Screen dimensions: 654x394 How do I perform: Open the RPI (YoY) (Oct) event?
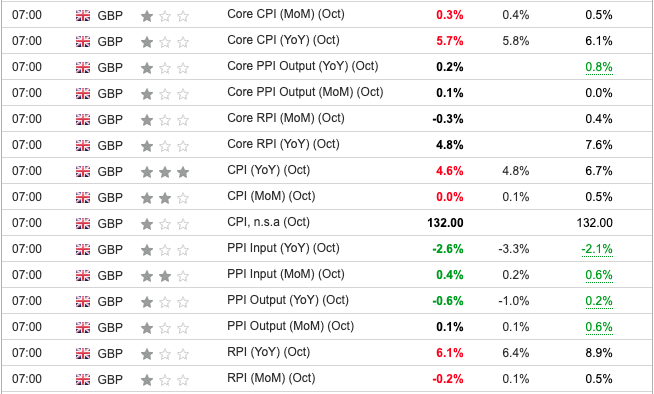(x=269, y=352)
